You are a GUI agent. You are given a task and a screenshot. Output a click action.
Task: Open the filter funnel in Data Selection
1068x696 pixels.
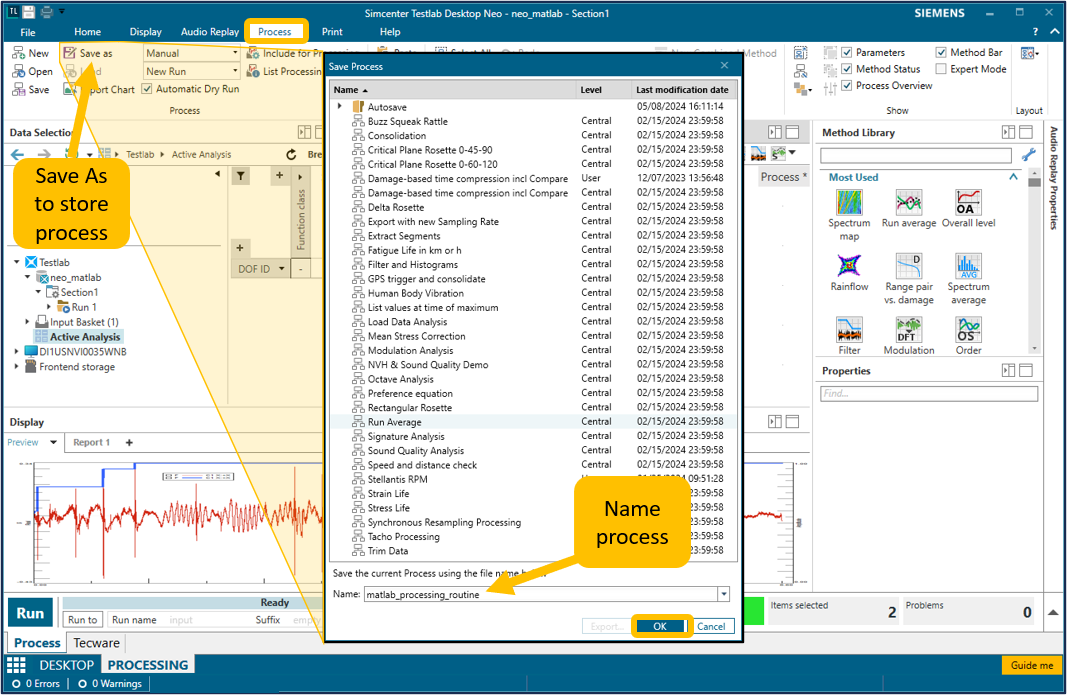click(x=240, y=176)
